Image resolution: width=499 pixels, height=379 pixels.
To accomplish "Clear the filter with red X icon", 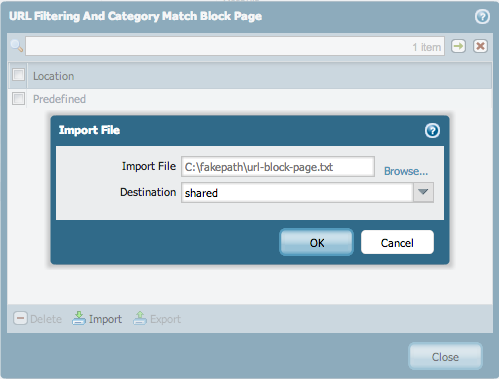I will pyautogui.click(x=480, y=46).
